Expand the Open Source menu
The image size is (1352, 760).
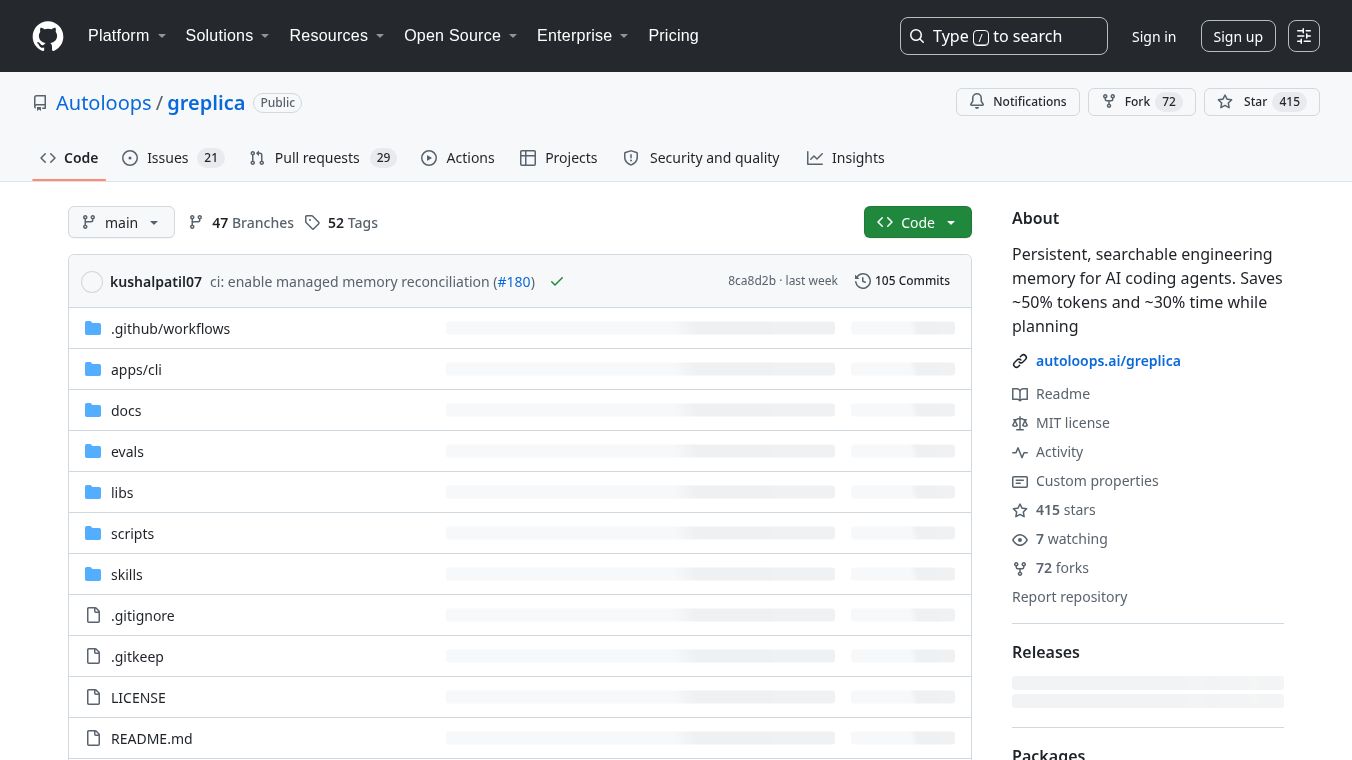[x=461, y=35]
